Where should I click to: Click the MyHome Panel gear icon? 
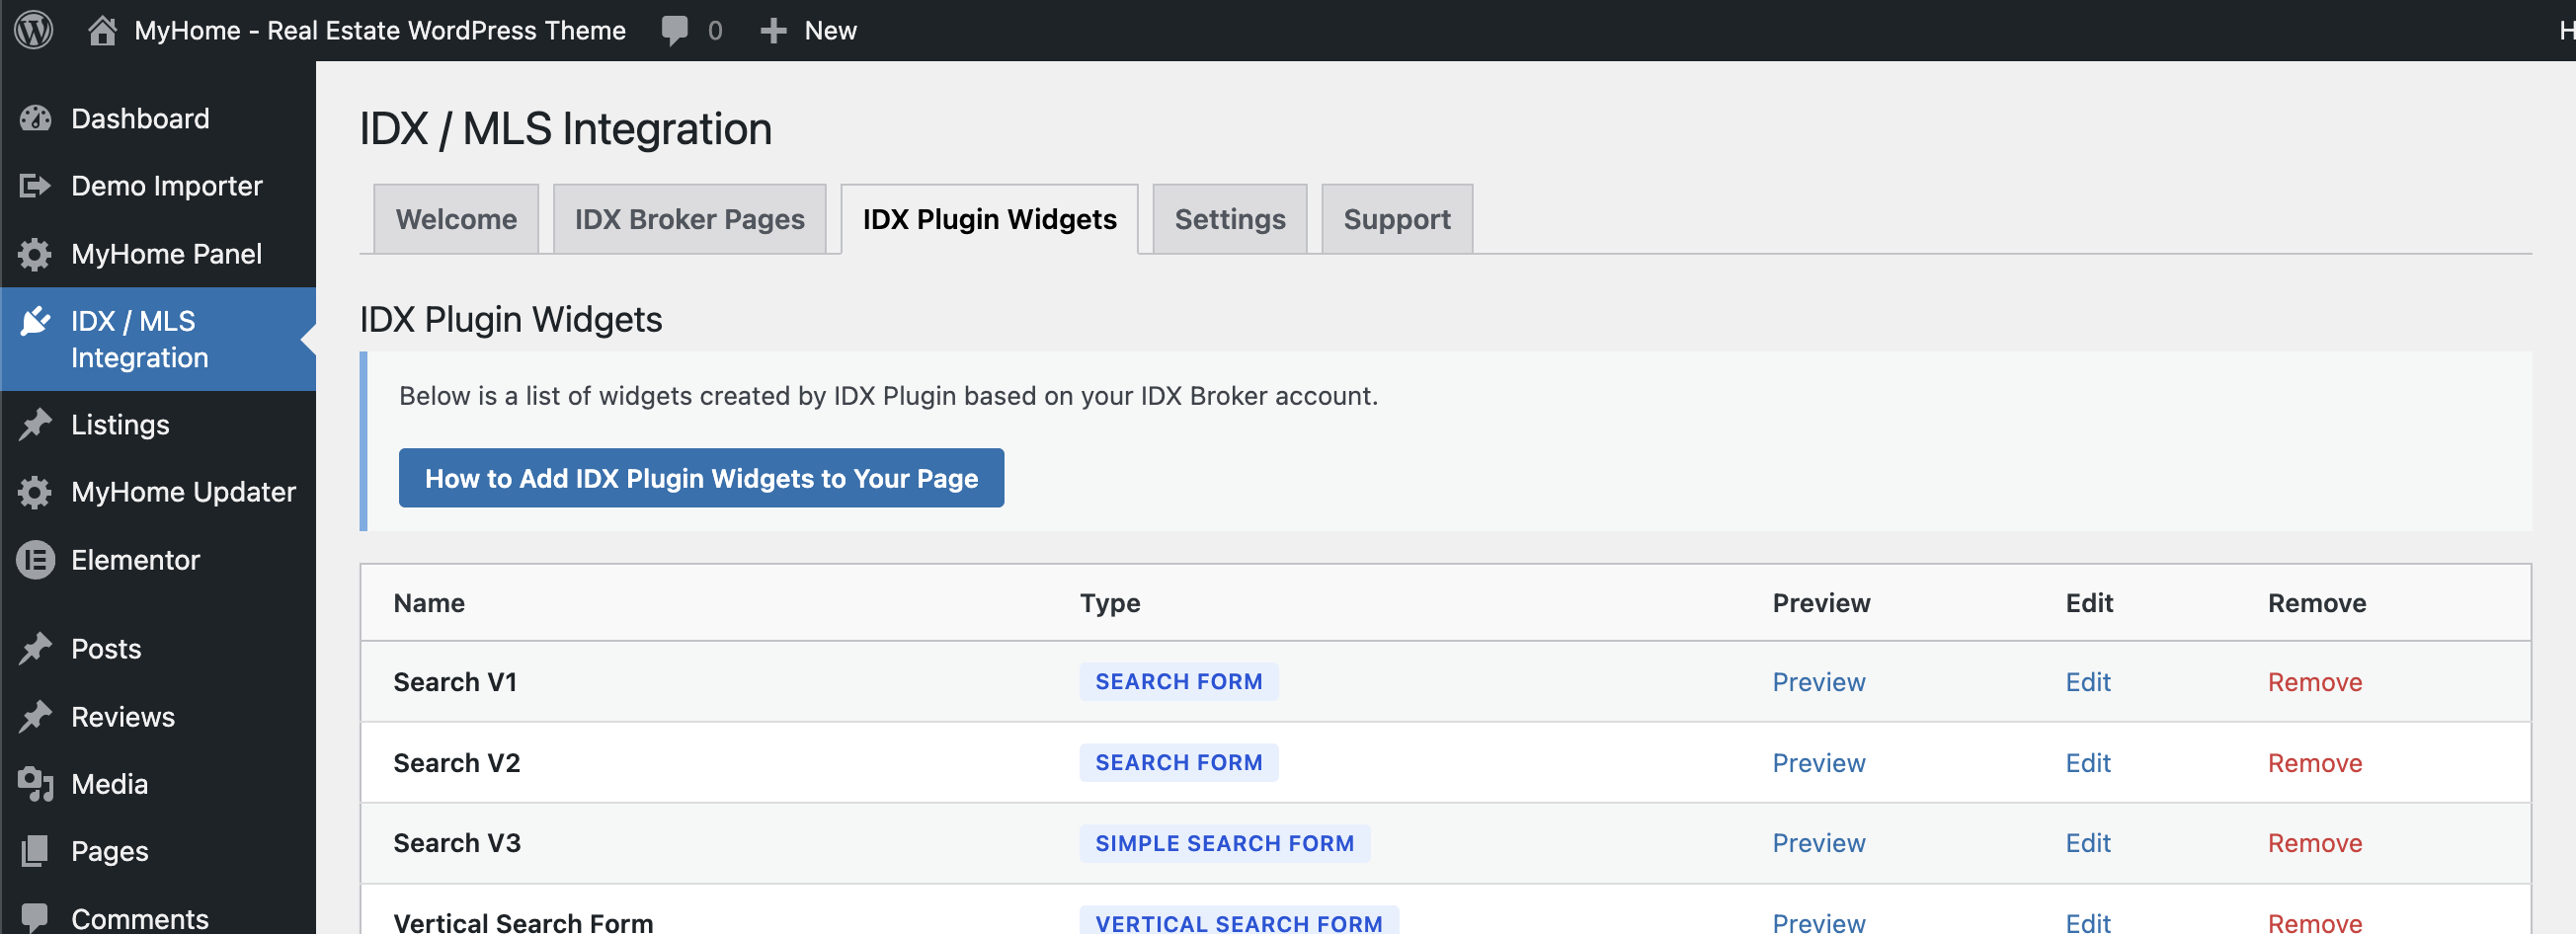[x=35, y=254]
